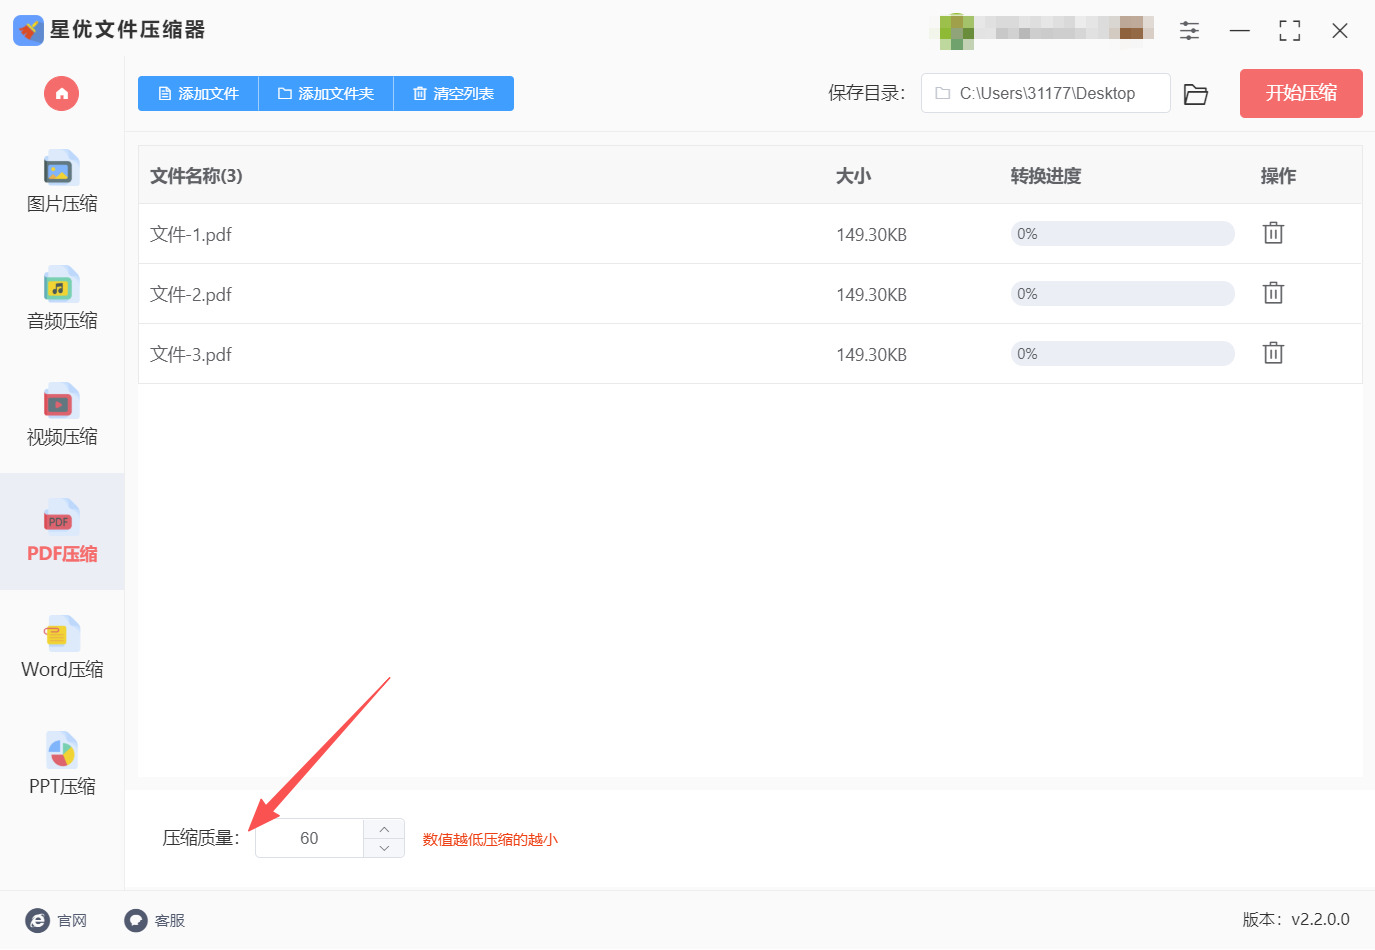Click the 149.30KB size of 文件-2.pdf

(872, 295)
